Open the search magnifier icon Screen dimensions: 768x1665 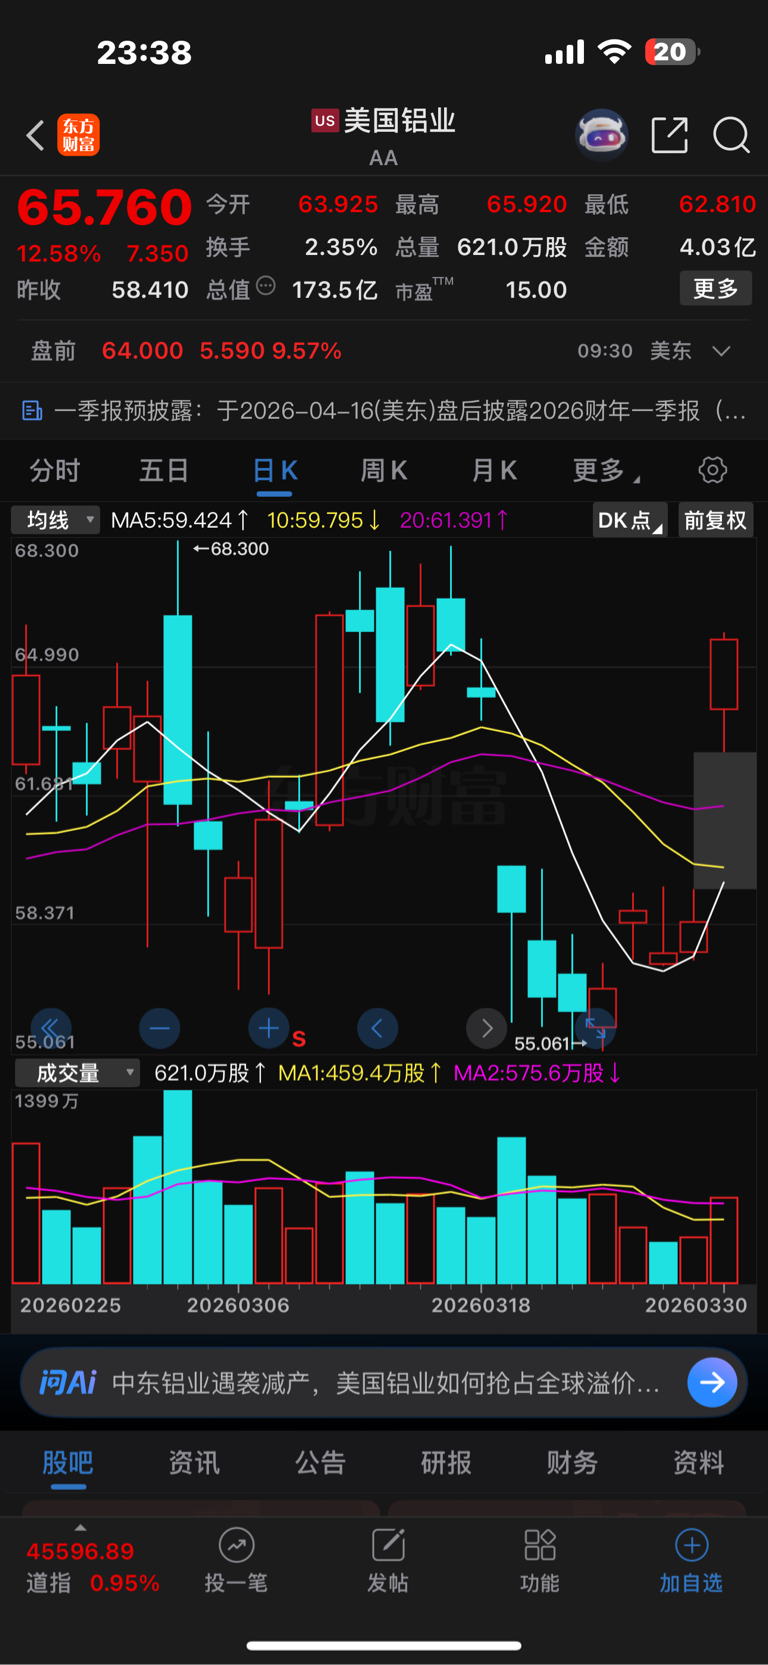click(731, 135)
